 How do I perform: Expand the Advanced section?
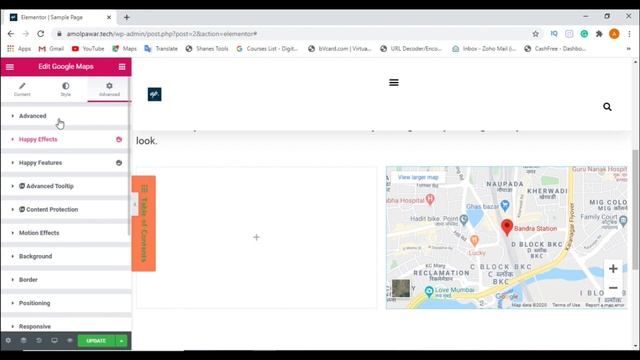(65, 116)
